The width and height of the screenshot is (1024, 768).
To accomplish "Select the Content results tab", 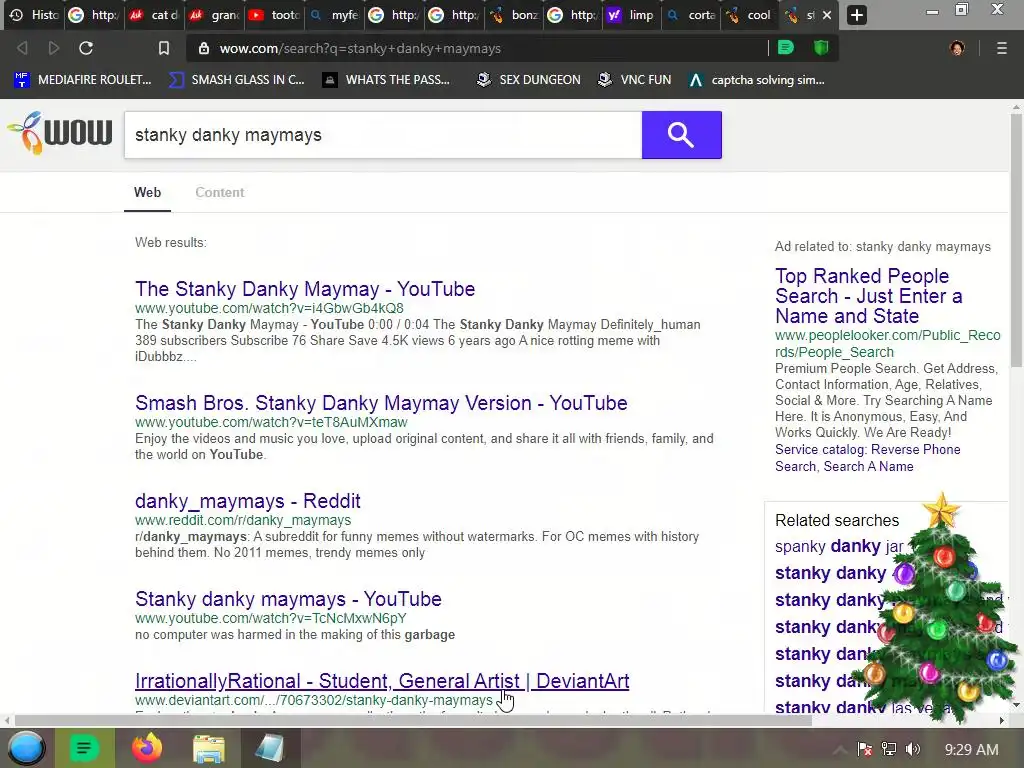I will point(219,193).
